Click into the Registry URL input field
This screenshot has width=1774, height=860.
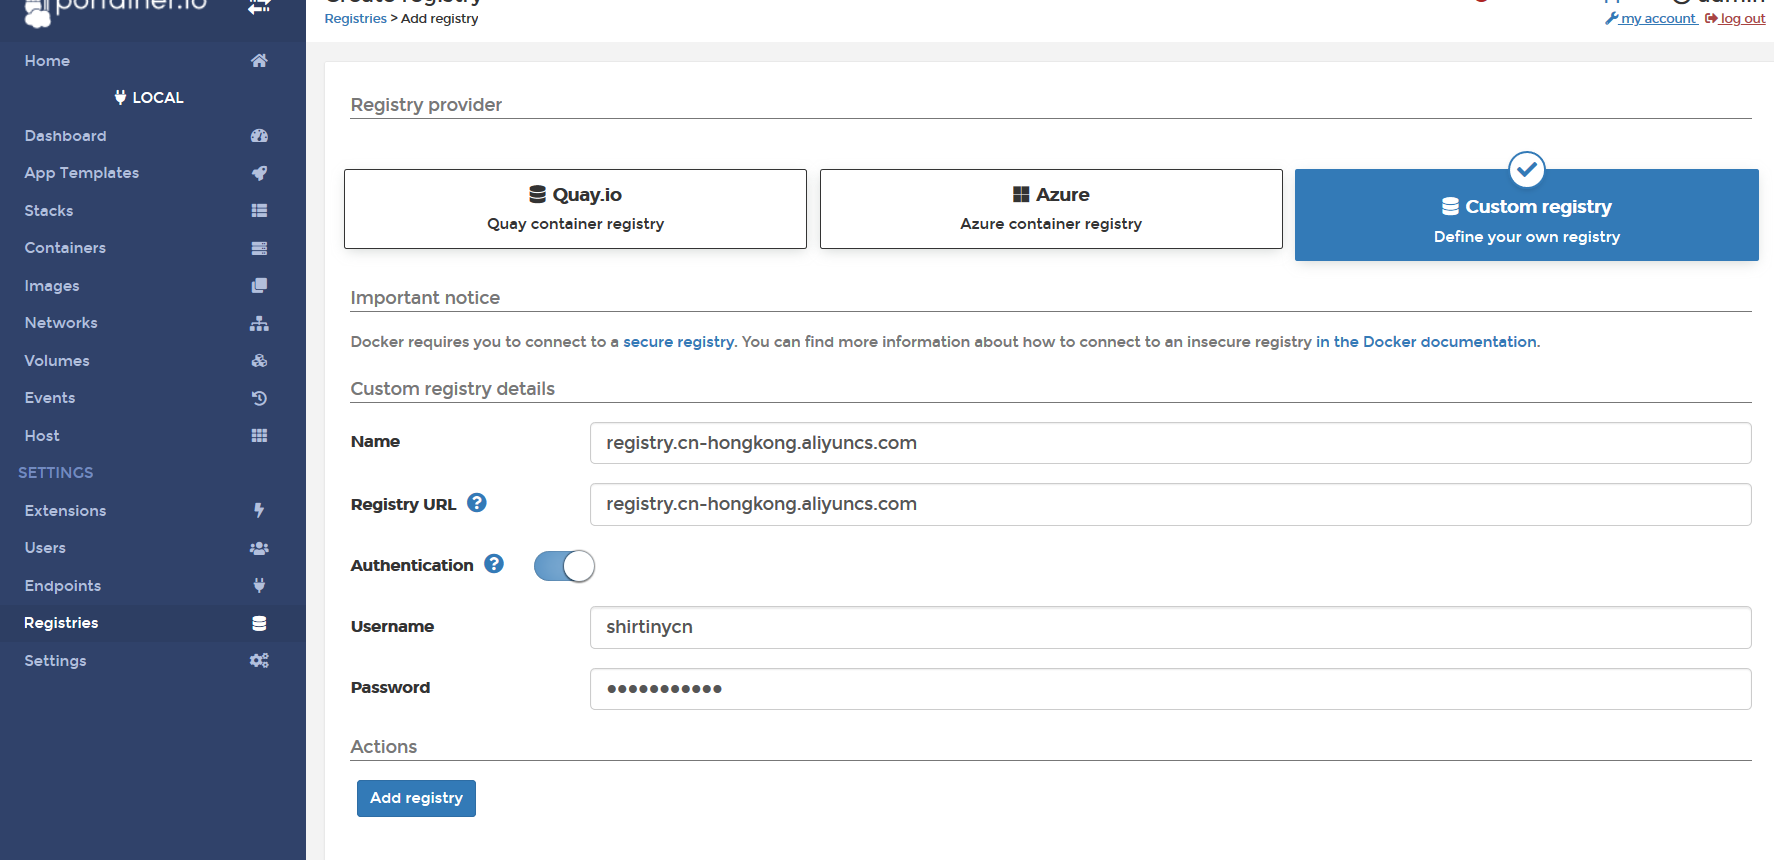[x=1170, y=504]
